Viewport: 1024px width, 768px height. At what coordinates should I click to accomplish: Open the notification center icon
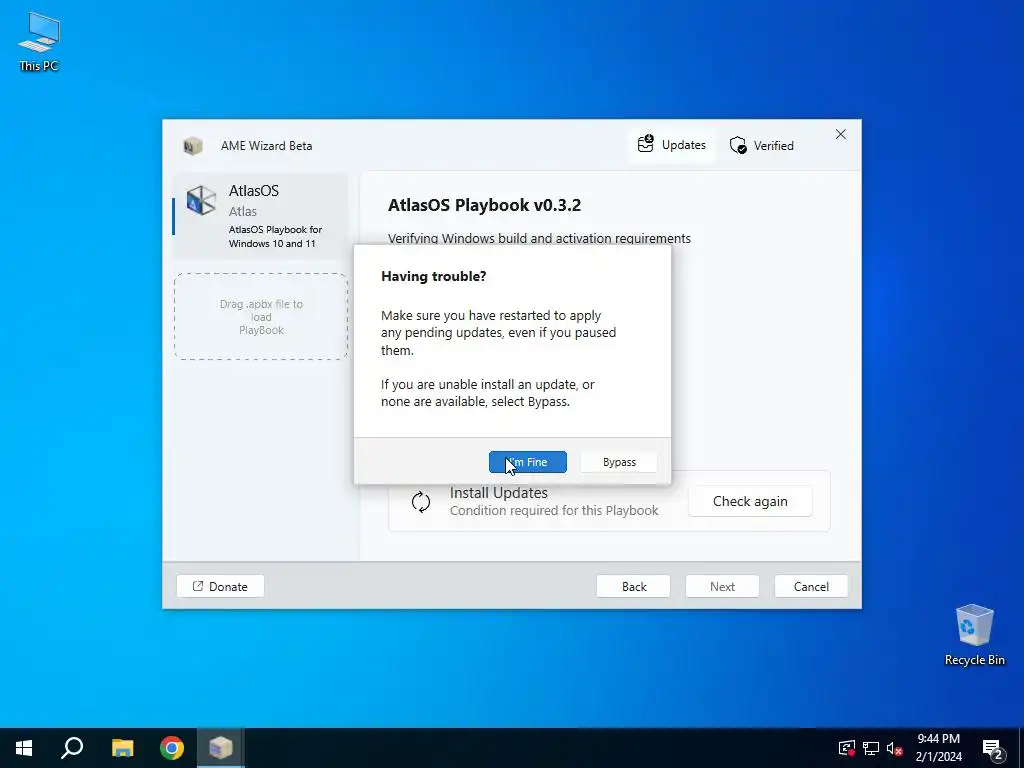point(993,748)
